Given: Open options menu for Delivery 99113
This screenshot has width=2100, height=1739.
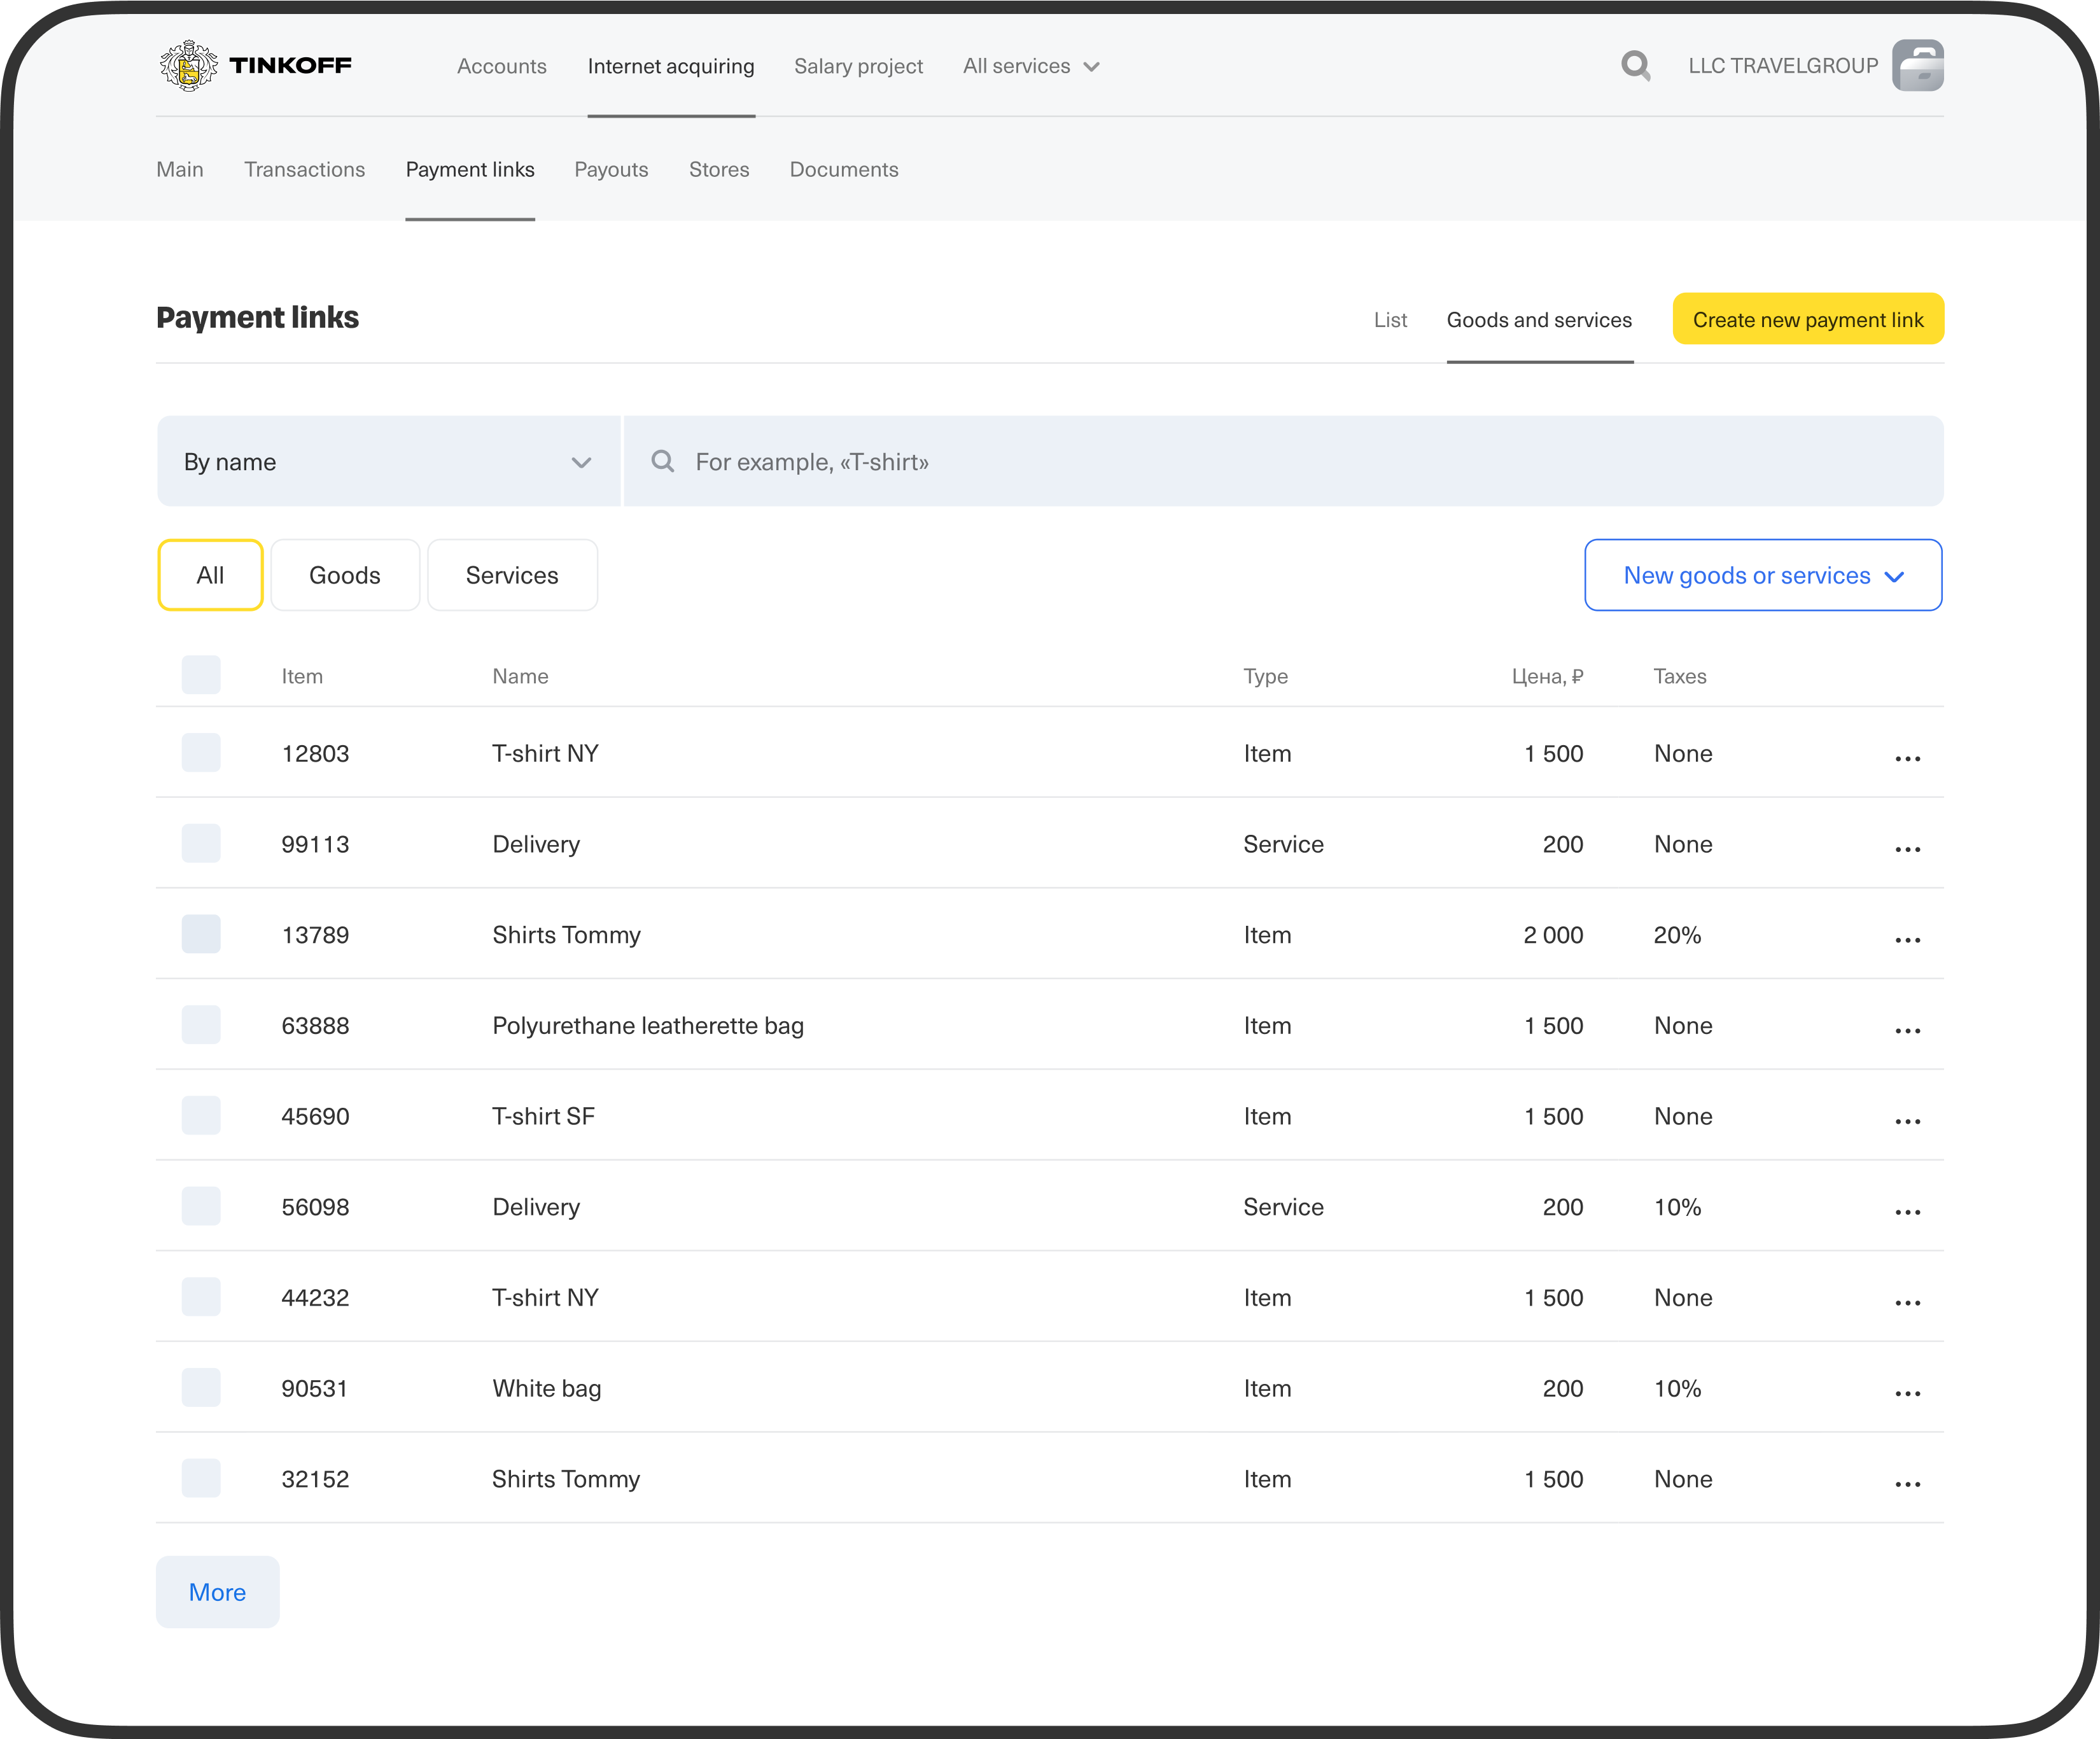Looking at the screenshot, I should pos(1907,849).
